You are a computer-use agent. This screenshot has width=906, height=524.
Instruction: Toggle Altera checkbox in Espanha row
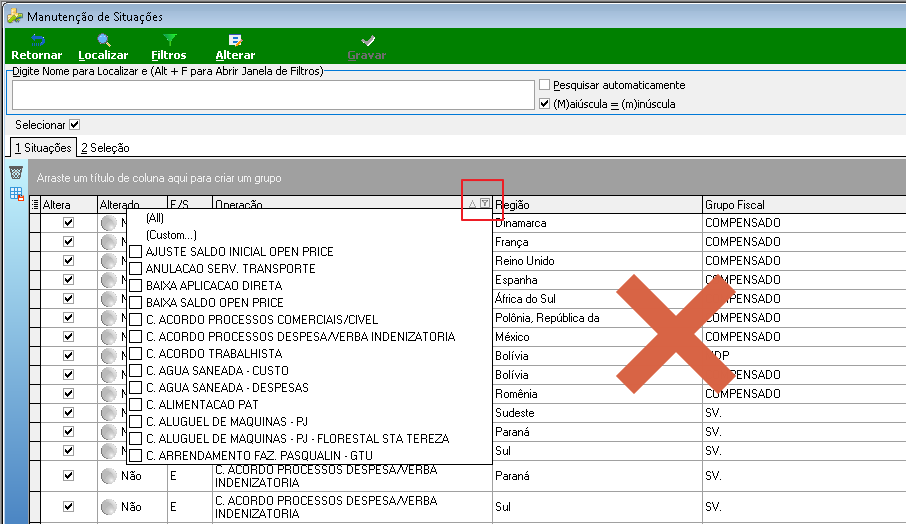[69, 280]
